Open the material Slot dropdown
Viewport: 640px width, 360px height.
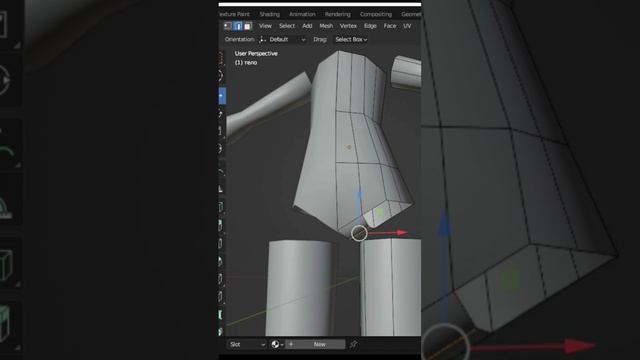point(247,344)
